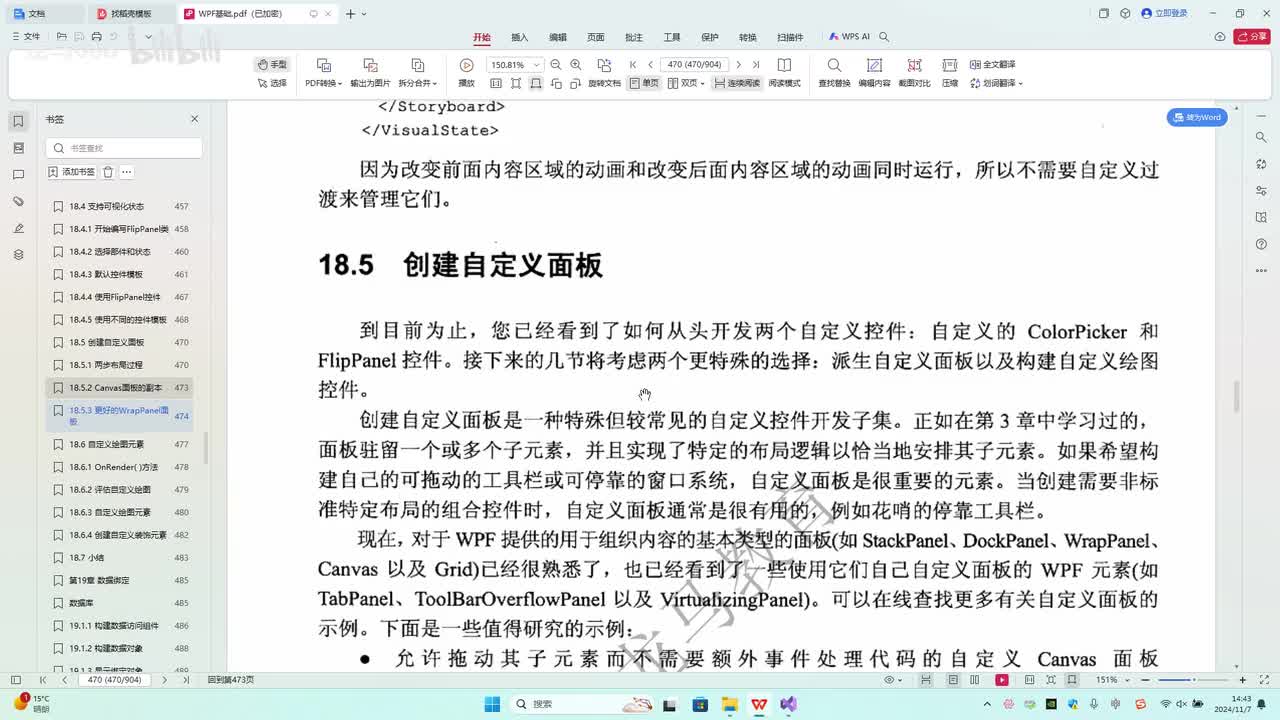The height and width of the screenshot is (720, 1280).
Task: Zoom in with the plus magnifier
Action: tap(575, 64)
